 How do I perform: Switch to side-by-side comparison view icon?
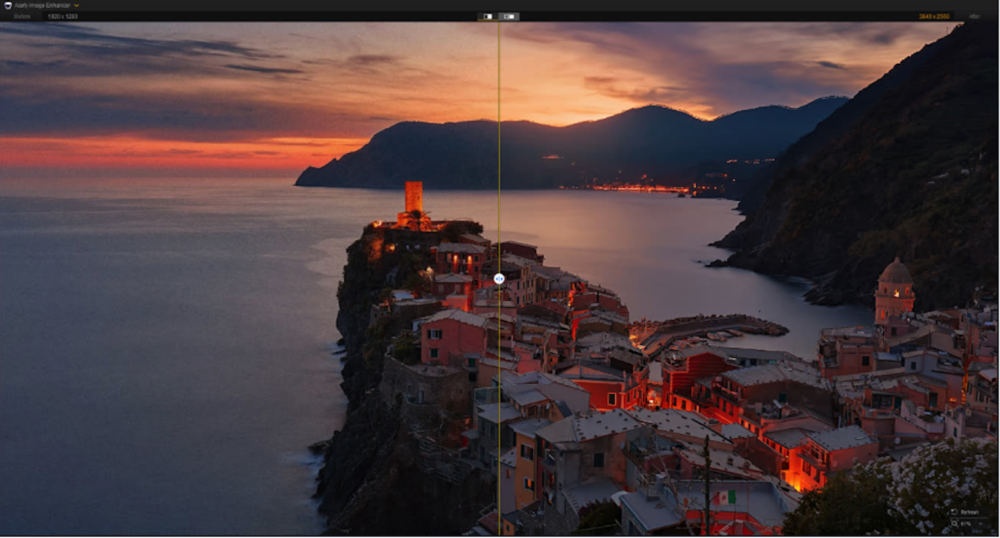[x=509, y=16]
